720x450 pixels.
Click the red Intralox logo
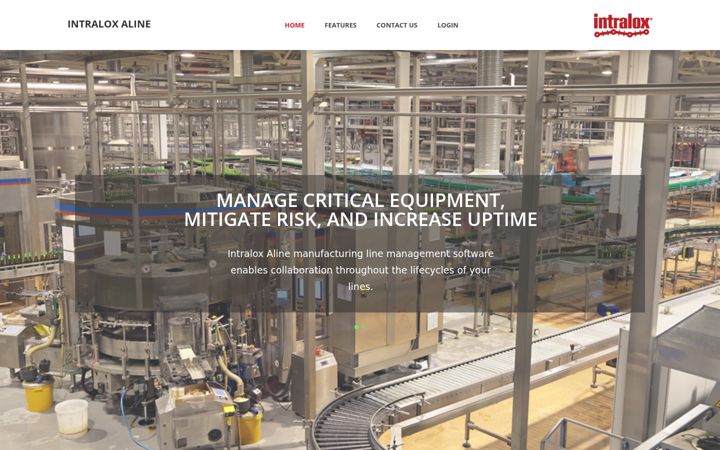click(622, 25)
